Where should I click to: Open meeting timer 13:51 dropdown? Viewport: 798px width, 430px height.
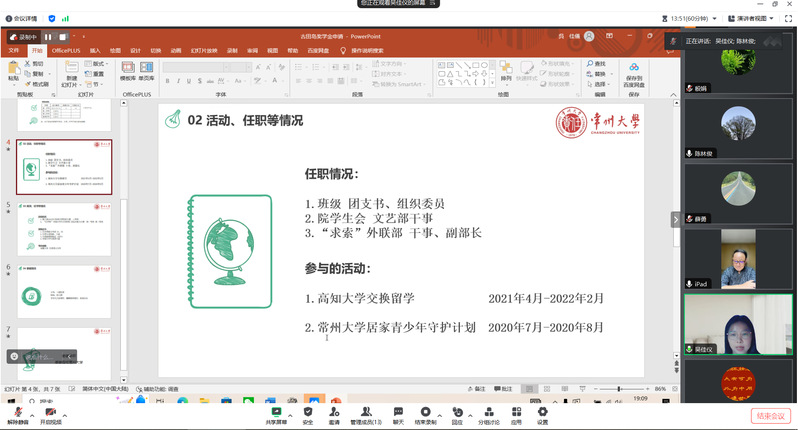click(690, 18)
